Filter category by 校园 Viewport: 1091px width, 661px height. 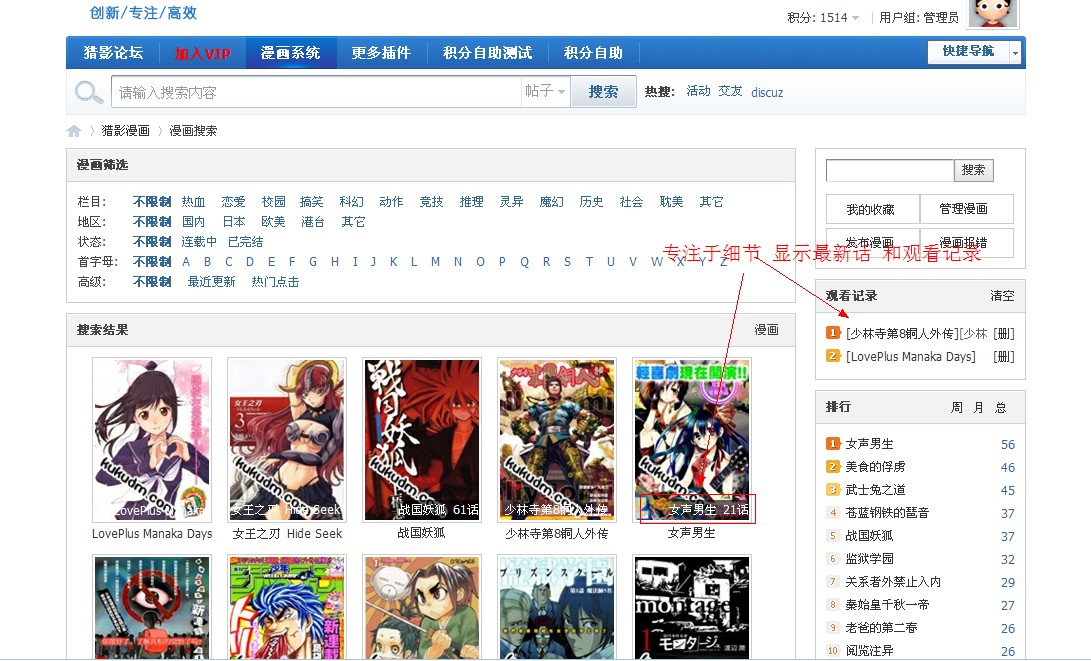273,202
